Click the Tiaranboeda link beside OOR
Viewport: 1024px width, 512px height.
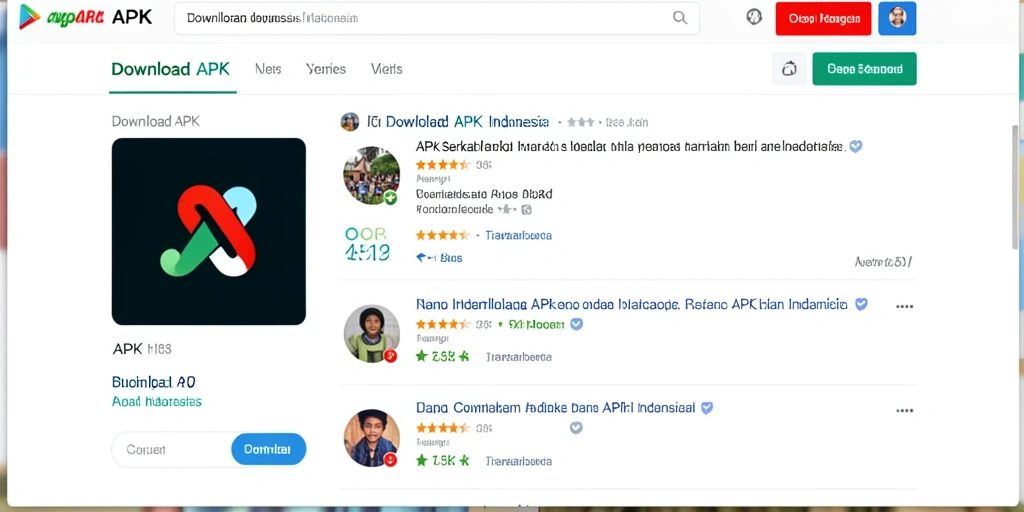coord(519,235)
